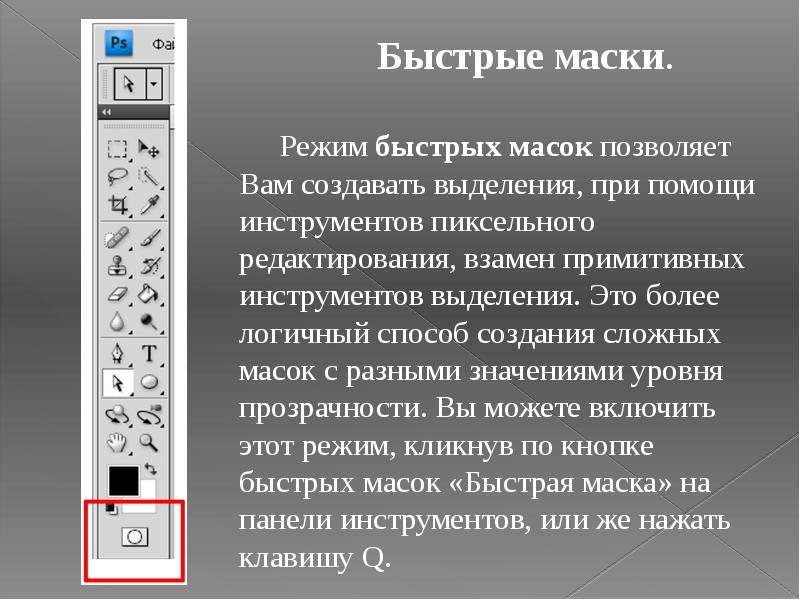Screen dimensions: 800x600
Task: Pick the Clone Stamp tool
Action: [118, 267]
